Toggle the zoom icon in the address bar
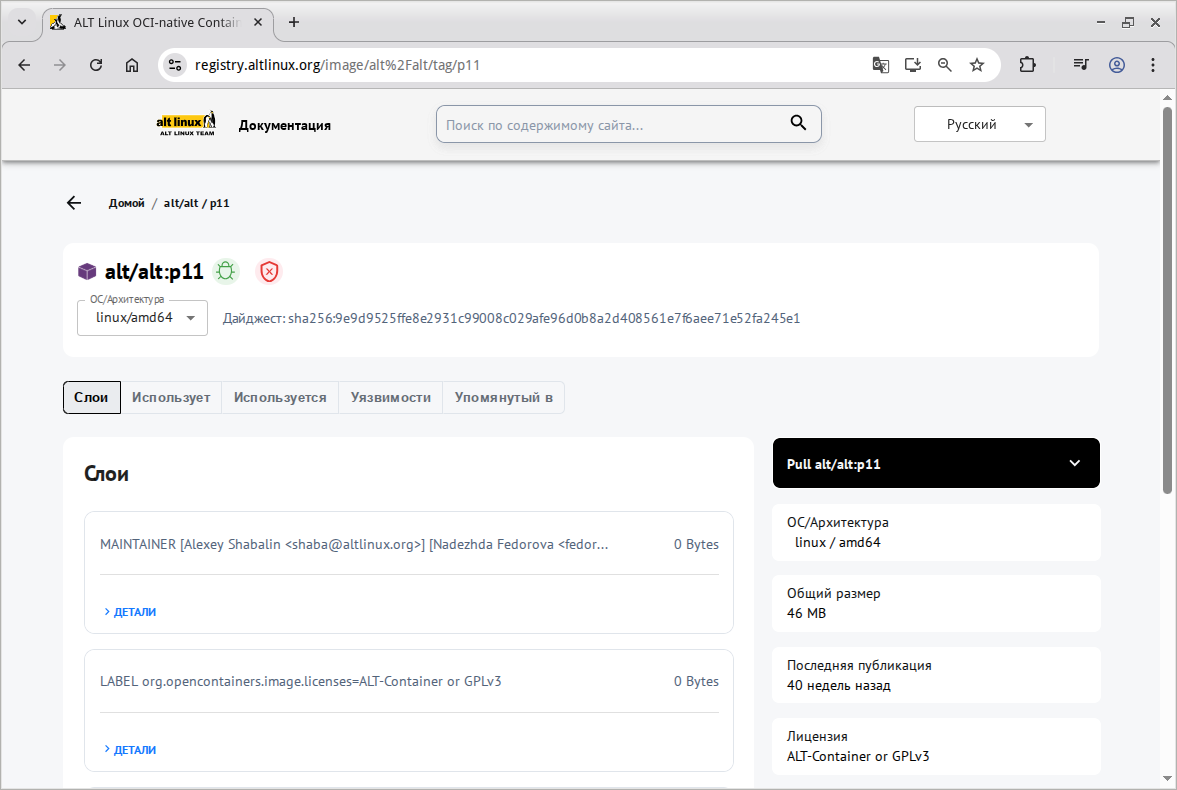The height and width of the screenshot is (790, 1177). (944, 64)
